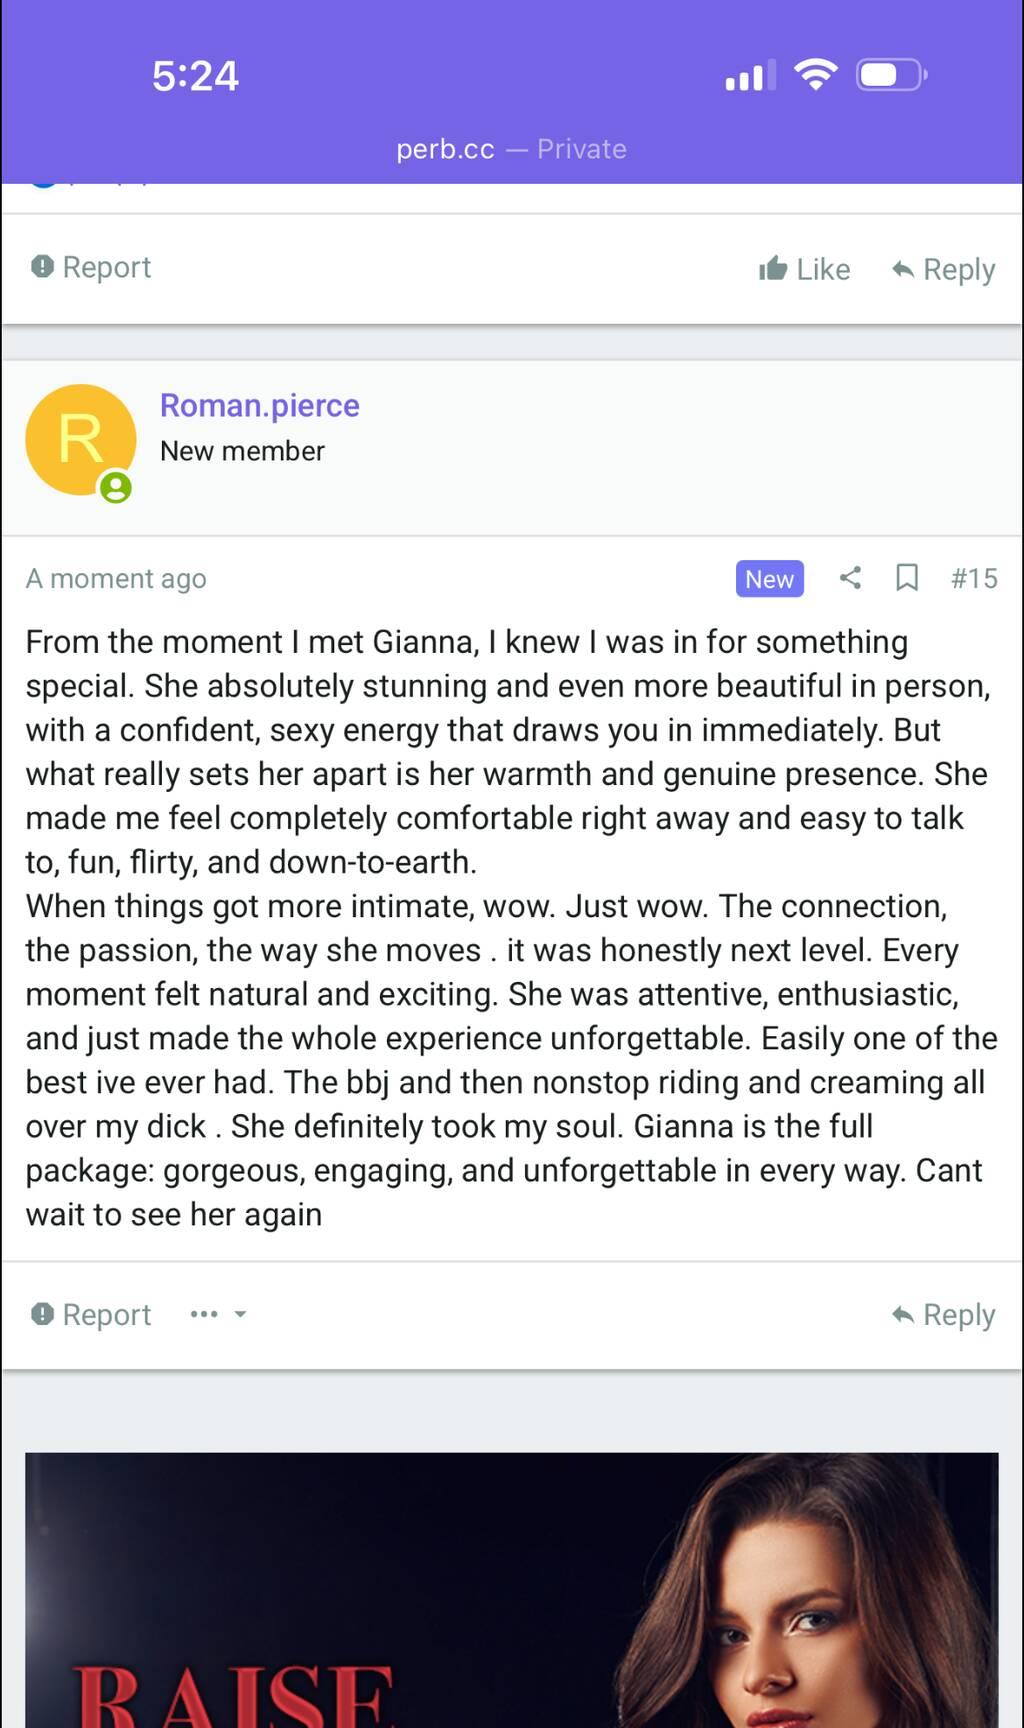Image resolution: width=1024 pixels, height=1728 pixels.
Task: Tap the perb.cc address bar
Action: pyautogui.click(x=511, y=149)
